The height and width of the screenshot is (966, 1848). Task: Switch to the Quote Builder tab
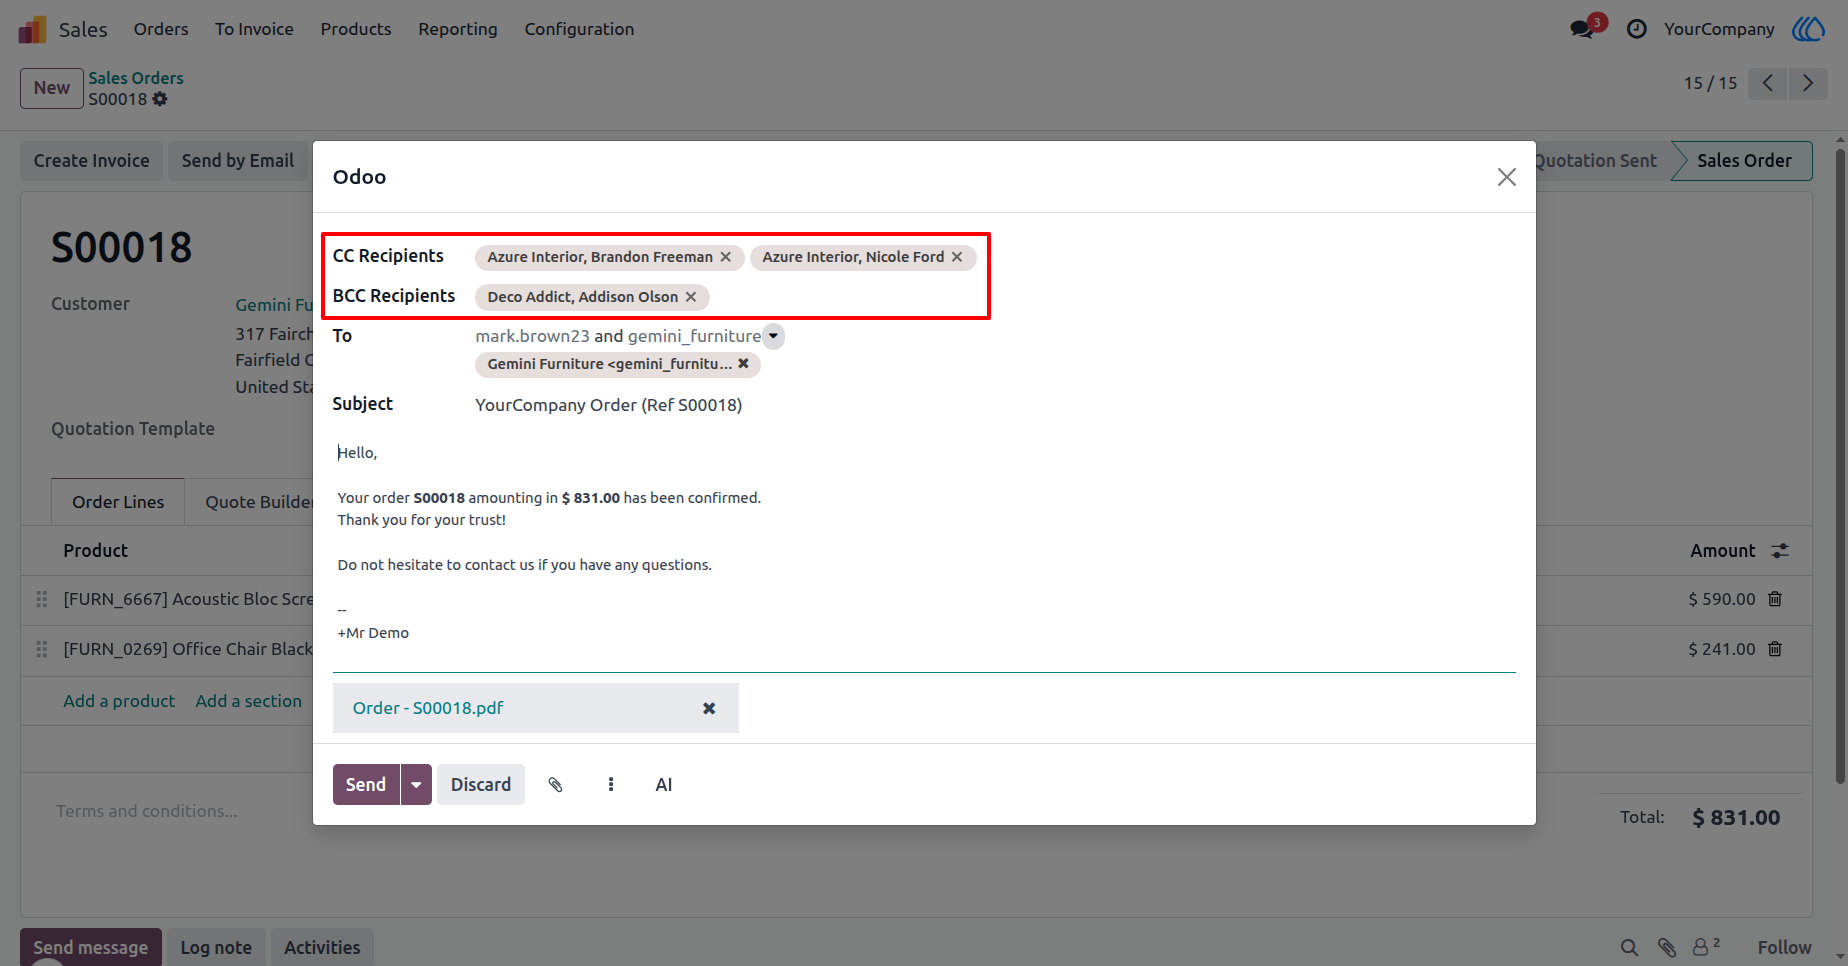pos(259,502)
